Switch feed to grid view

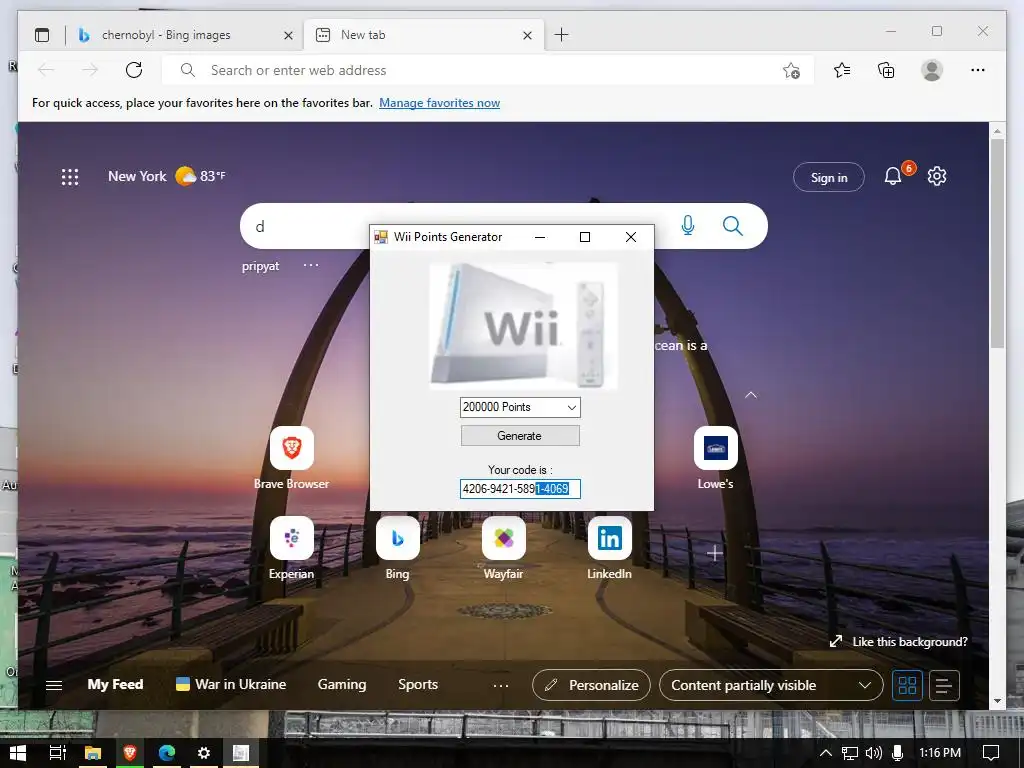click(x=907, y=685)
